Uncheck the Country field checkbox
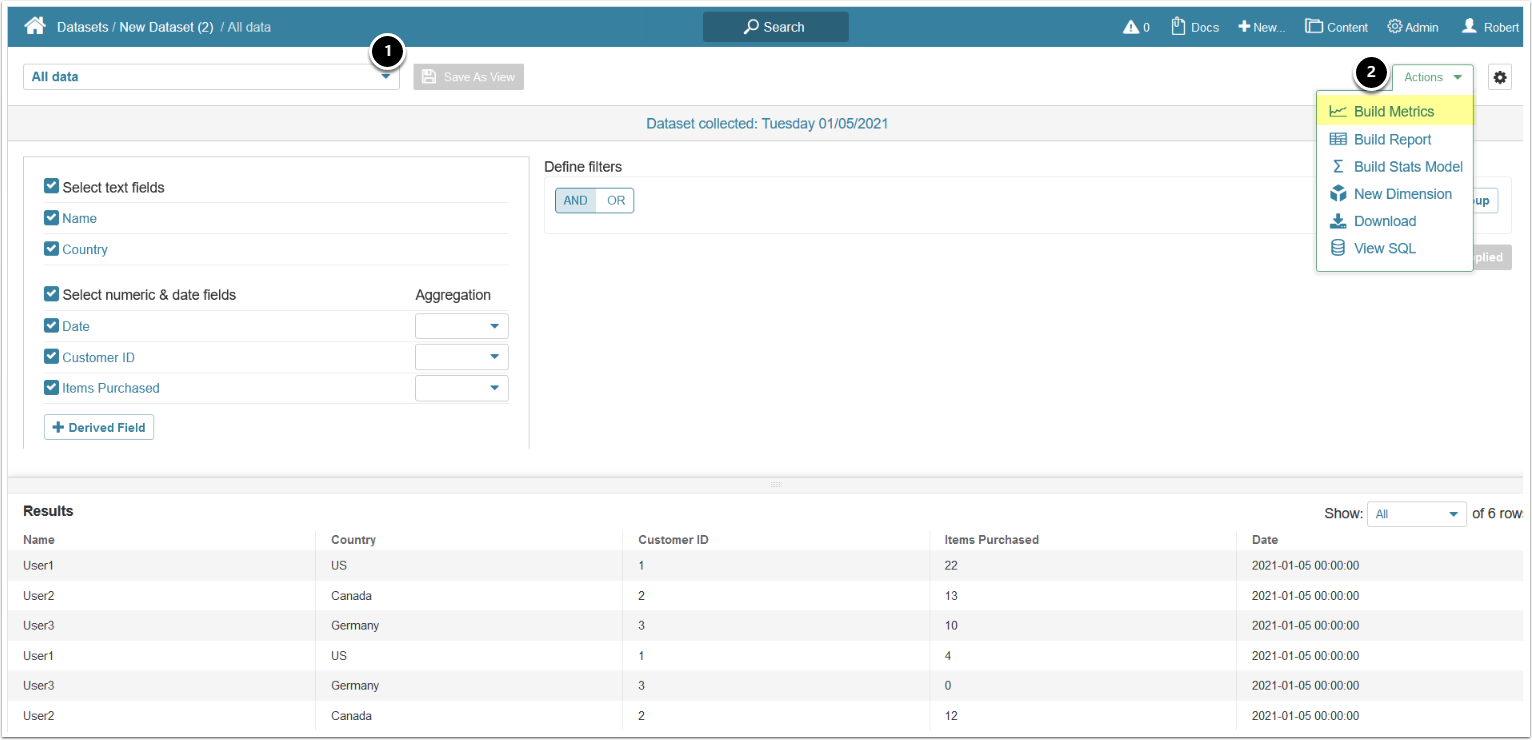The width and height of the screenshot is (1532, 740). coord(52,249)
